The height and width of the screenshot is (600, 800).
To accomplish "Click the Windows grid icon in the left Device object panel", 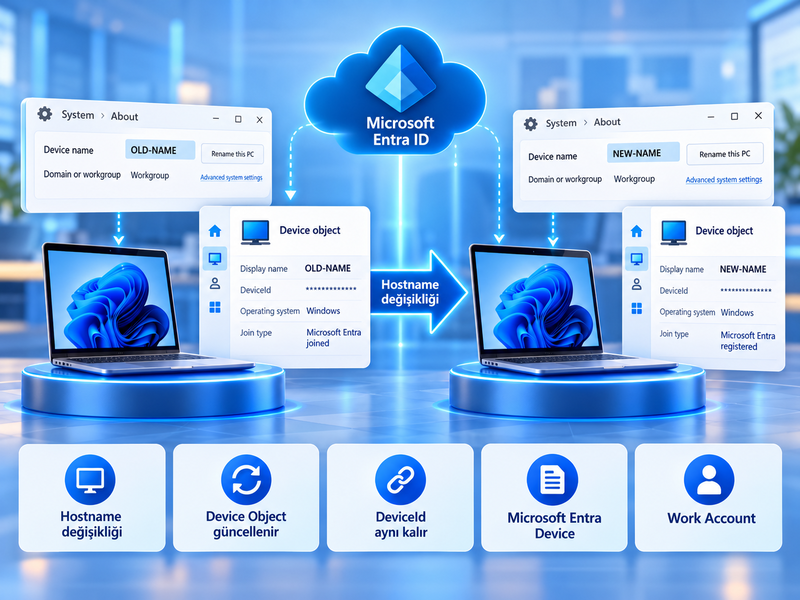I will tap(215, 307).
